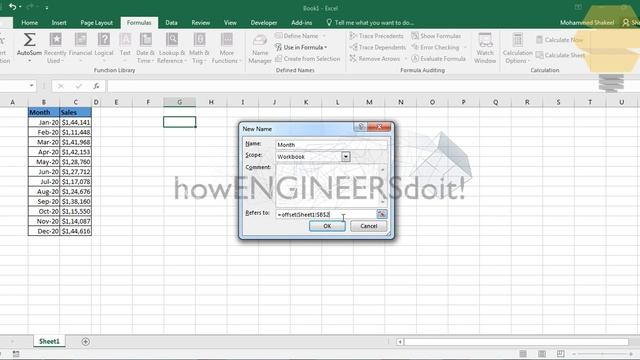Select the Sheet1 tab
Viewport: 640px width, 360px height.
pos(49,341)
